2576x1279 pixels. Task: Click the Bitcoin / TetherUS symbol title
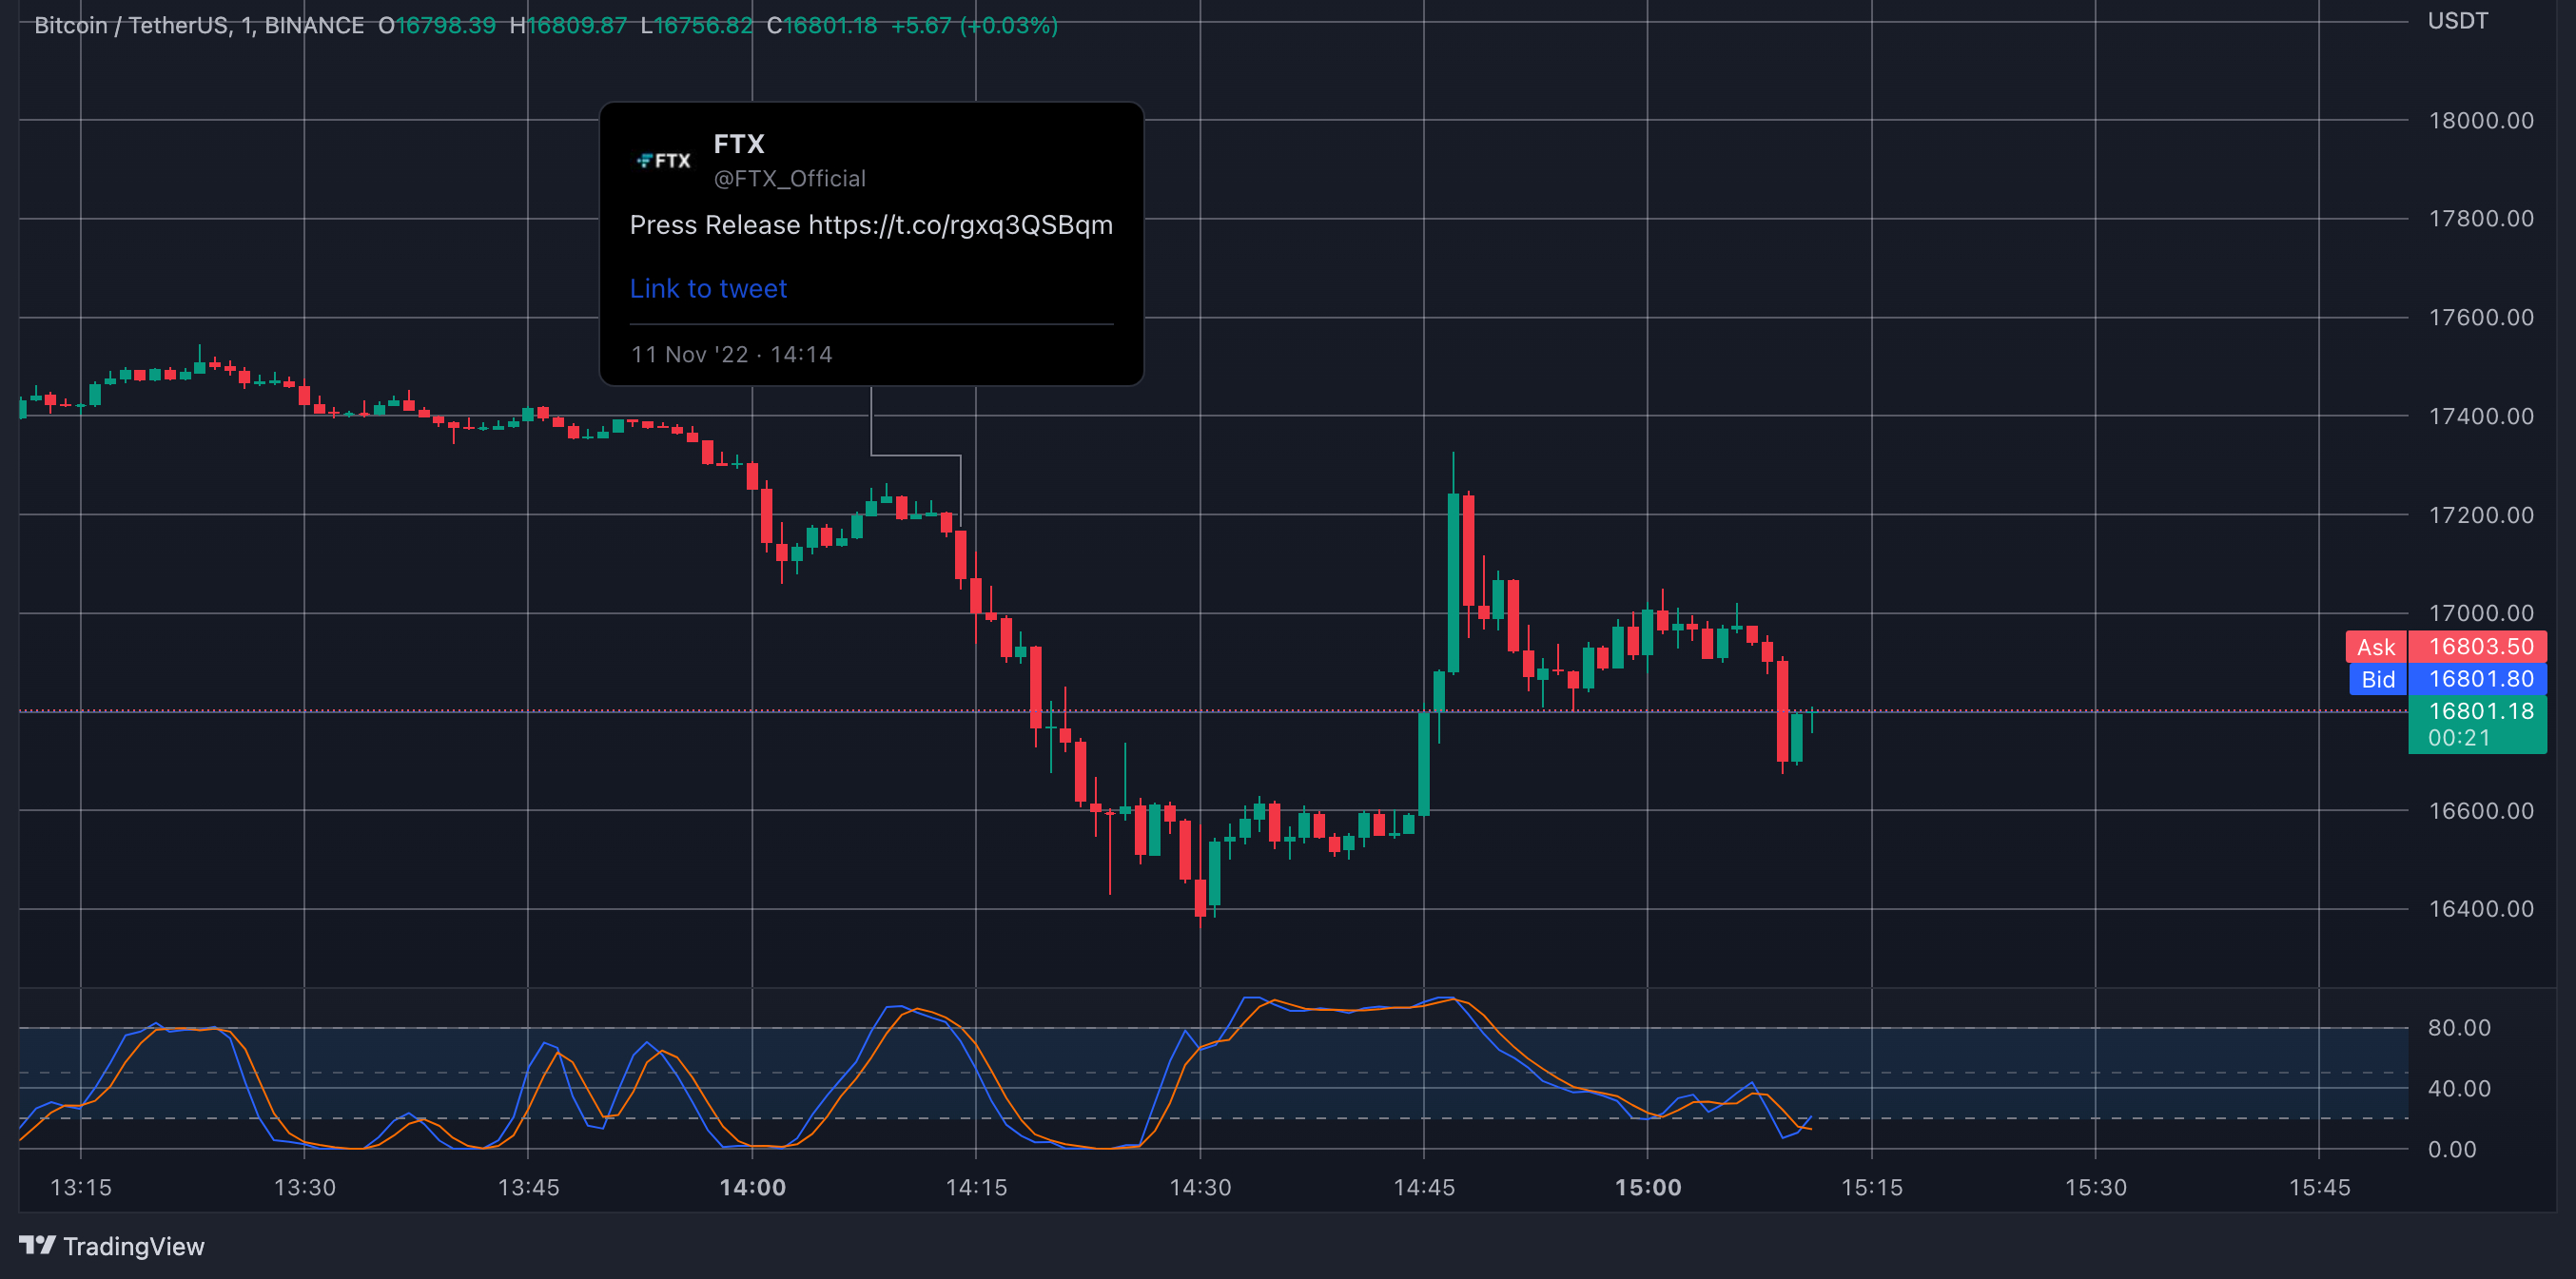pyautogui.click(x=199, y=26)
